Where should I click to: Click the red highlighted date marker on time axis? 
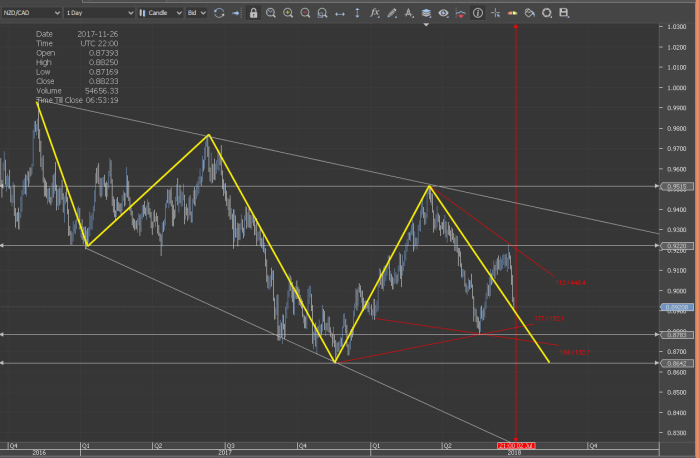point(516,446)
